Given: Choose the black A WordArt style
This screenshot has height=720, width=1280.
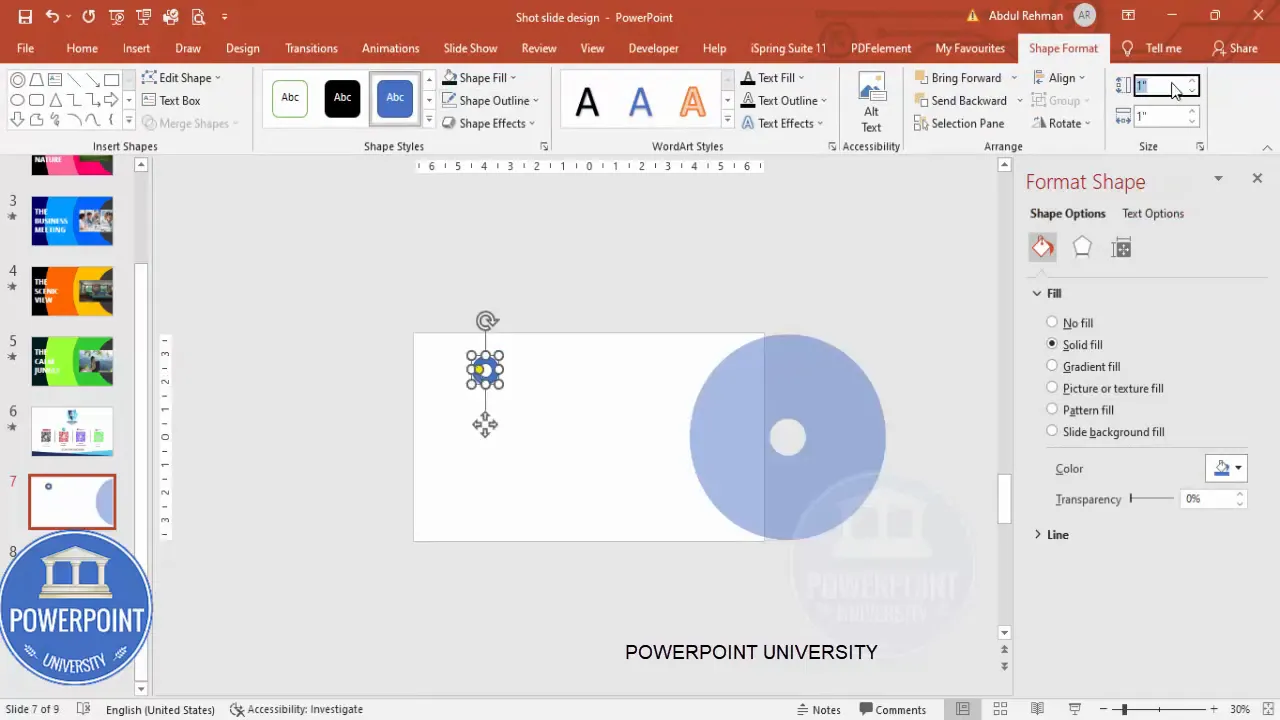Looking at the screenshot, I should [588, 101].
